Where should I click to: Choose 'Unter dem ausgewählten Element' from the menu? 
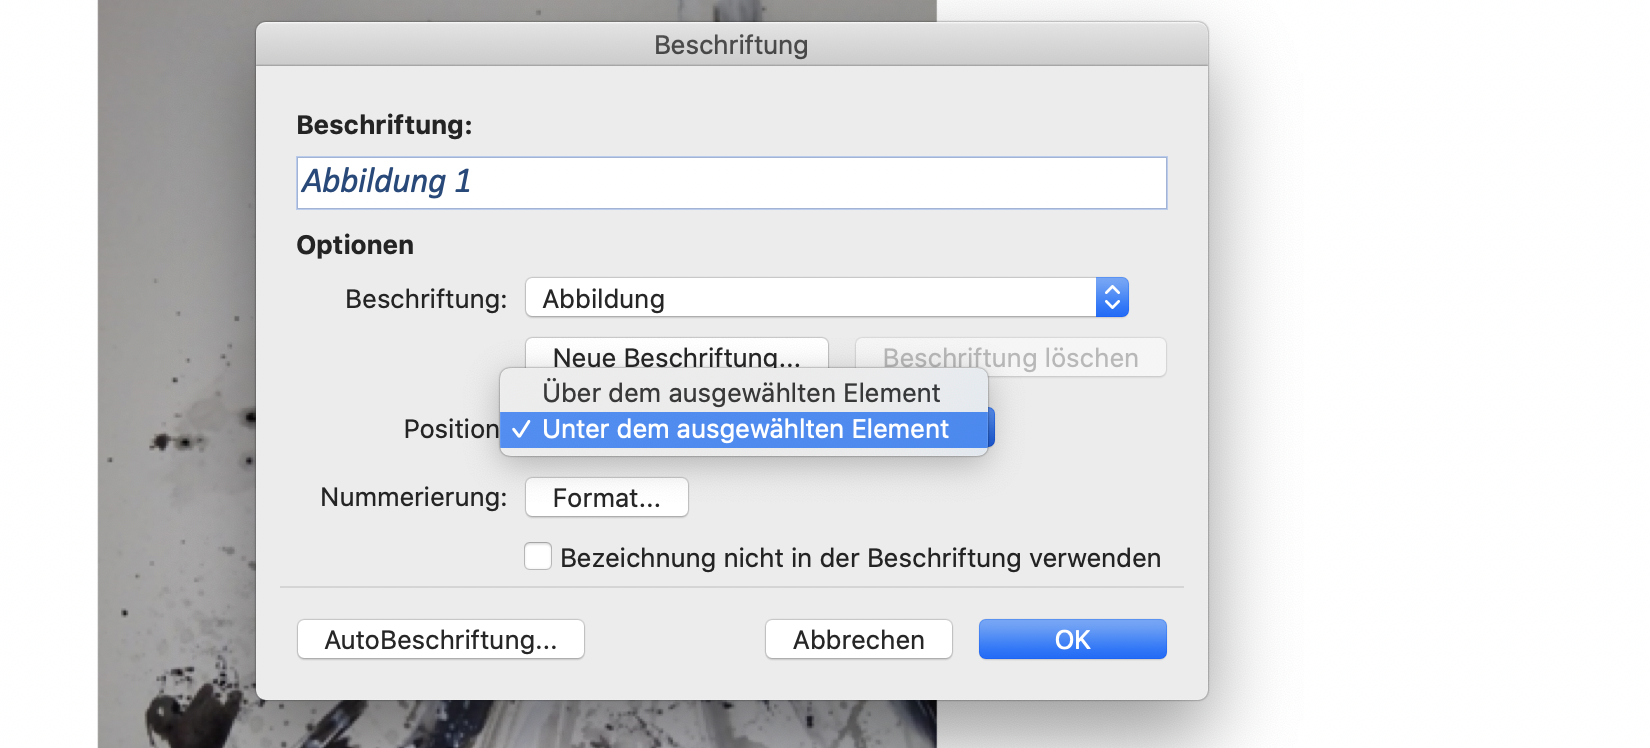(x=744, y=429)
